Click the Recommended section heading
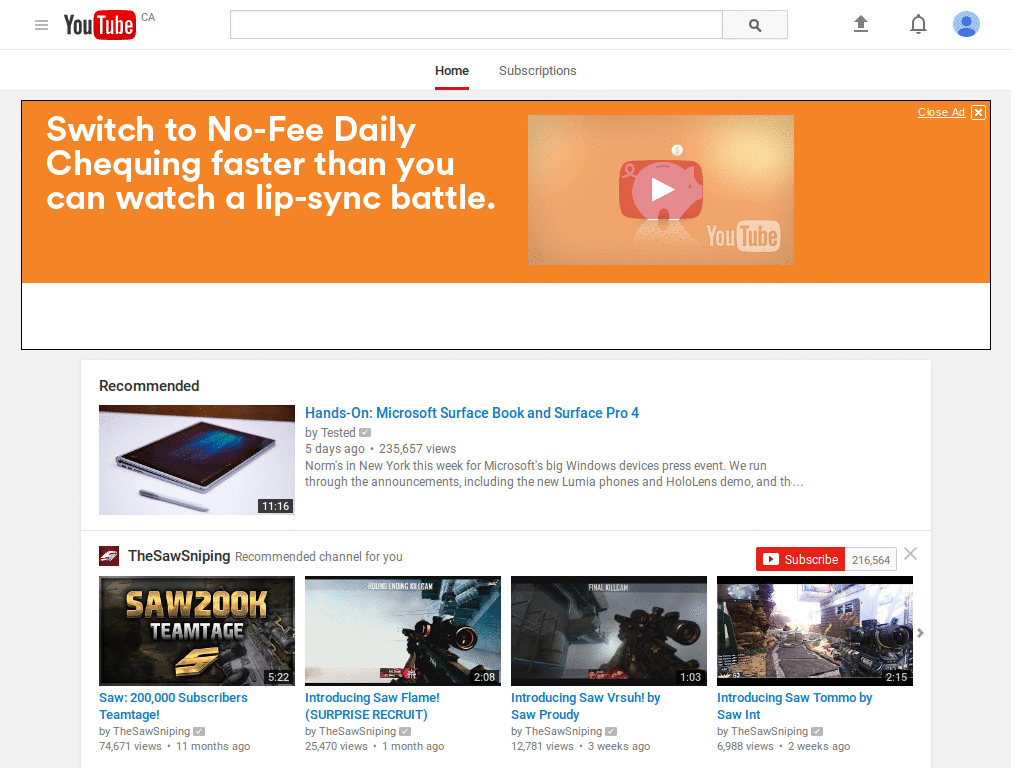The image size is (1024, 768). (149, 386)
